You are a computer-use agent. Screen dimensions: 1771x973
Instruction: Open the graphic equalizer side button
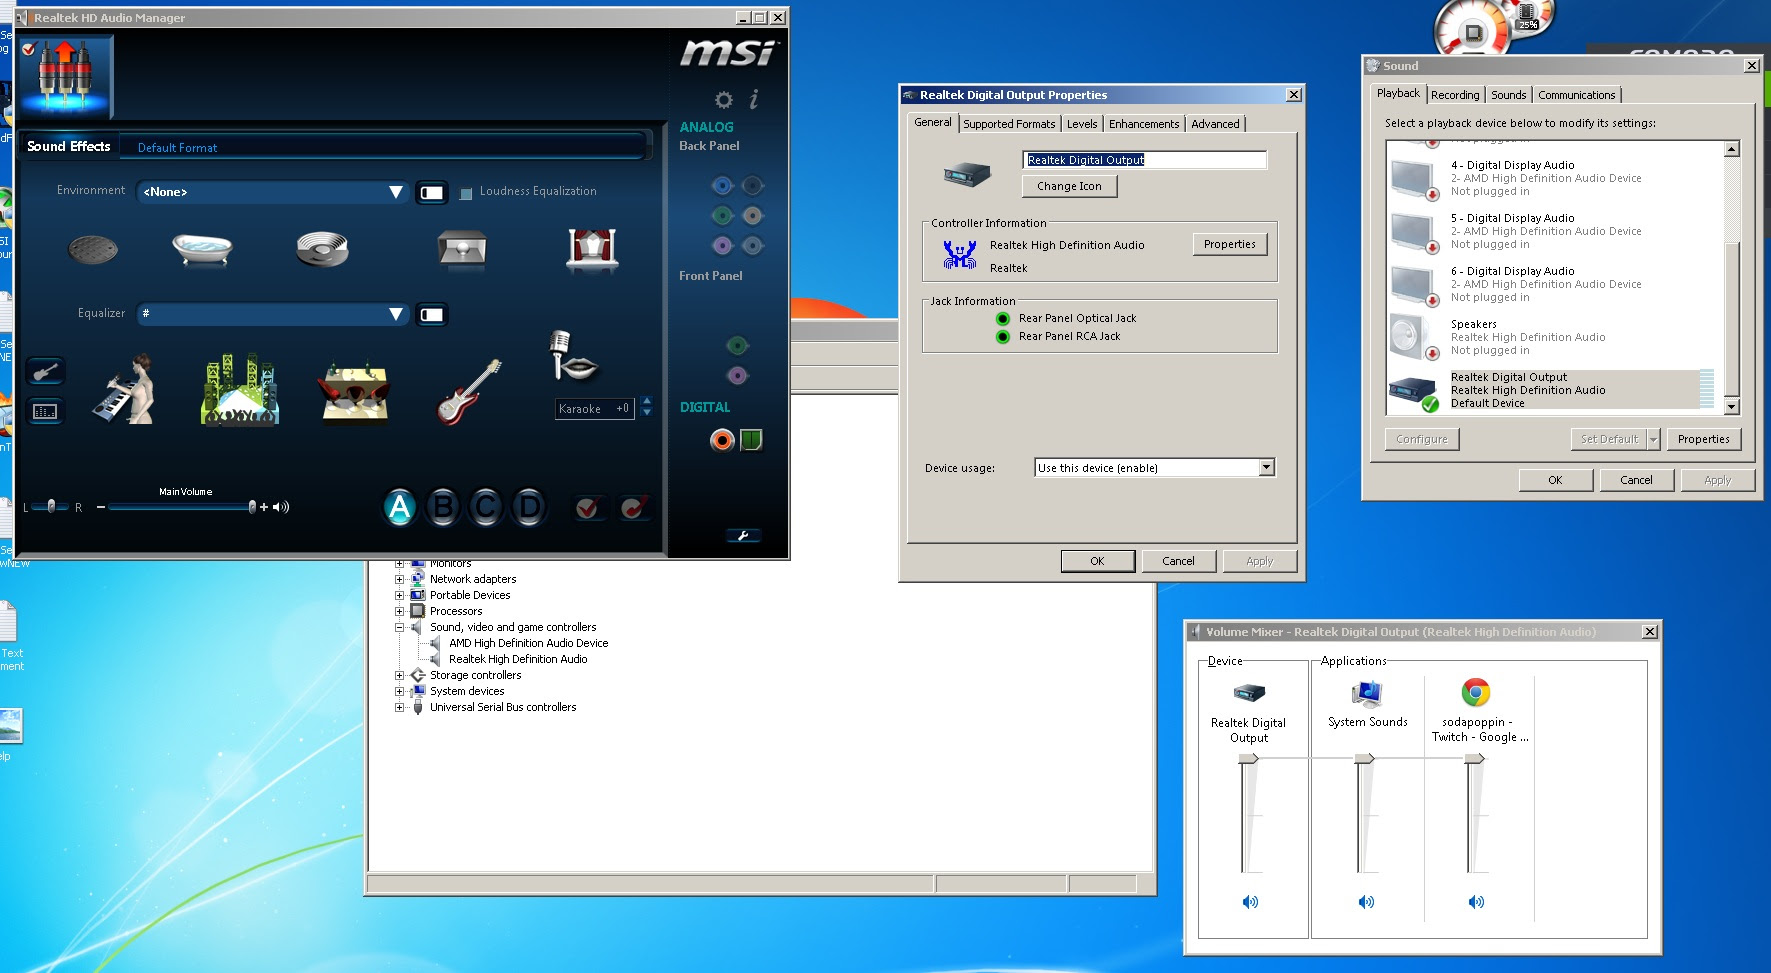46,411
